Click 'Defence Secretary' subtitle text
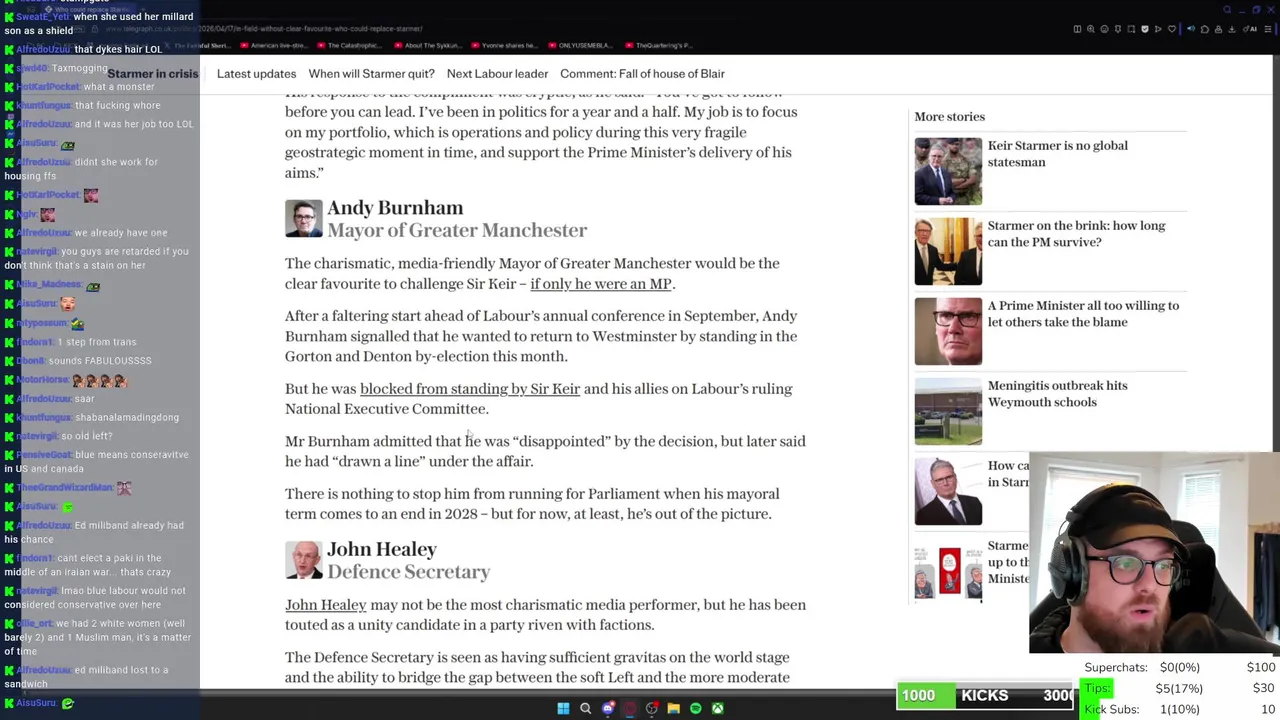This screenshot has height=720, width=1280. [408, 572]
